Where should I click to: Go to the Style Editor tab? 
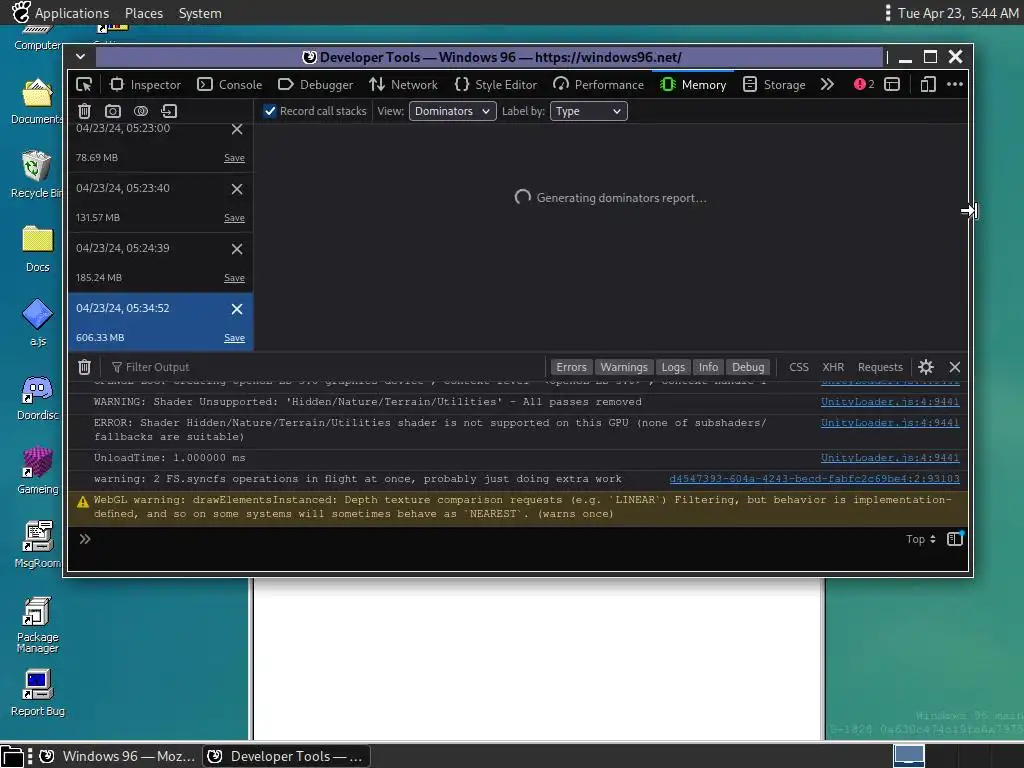pyautogui.click(x=496, y=85)
